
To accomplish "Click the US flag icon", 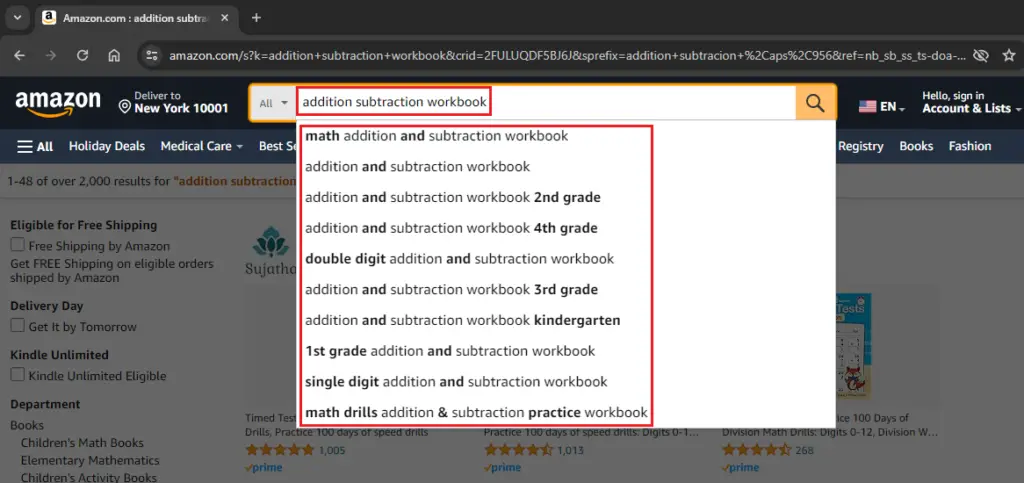I will click(867, 106).
